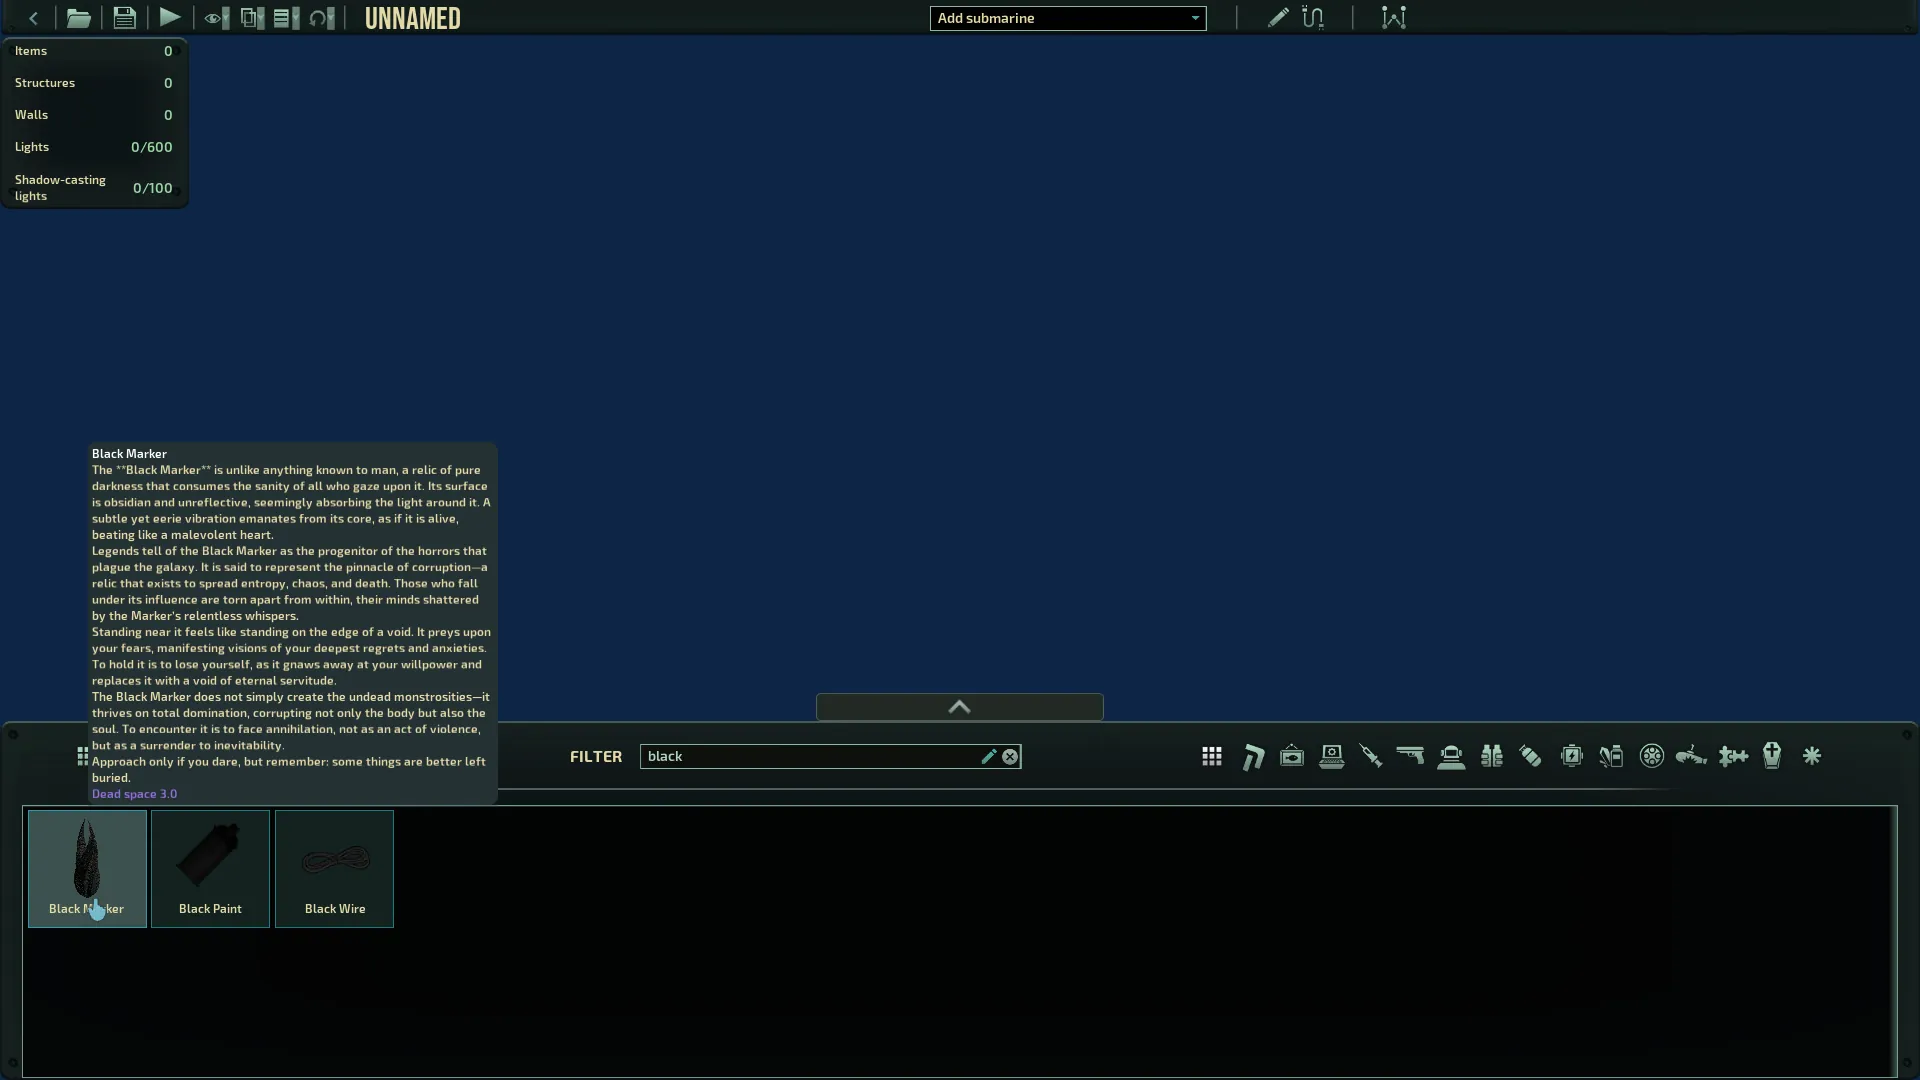Save the submarine using floppy disk icon

click(x=124, y=18)
